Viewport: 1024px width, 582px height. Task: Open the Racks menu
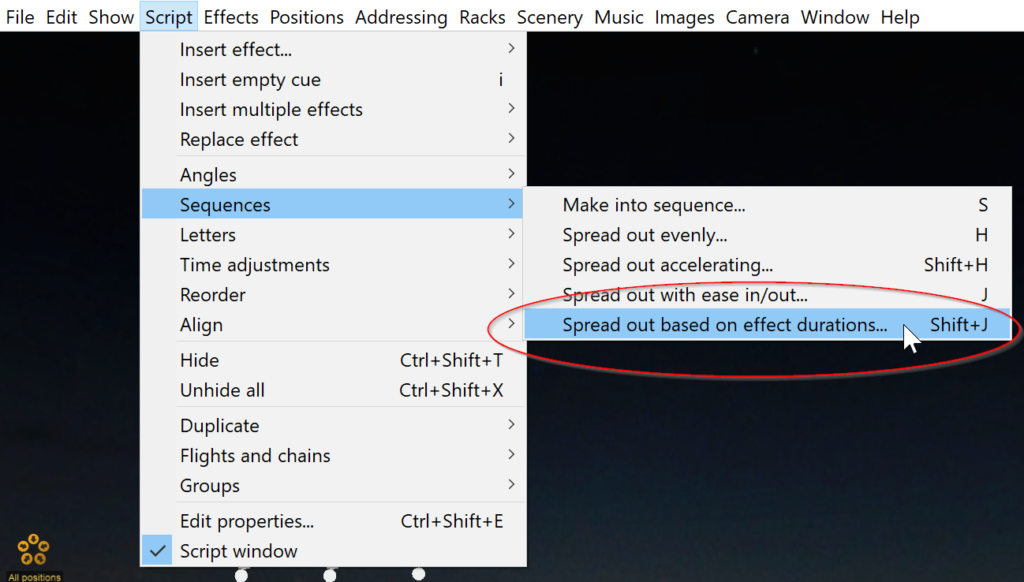pyautogui.click(x=482, y=17)
